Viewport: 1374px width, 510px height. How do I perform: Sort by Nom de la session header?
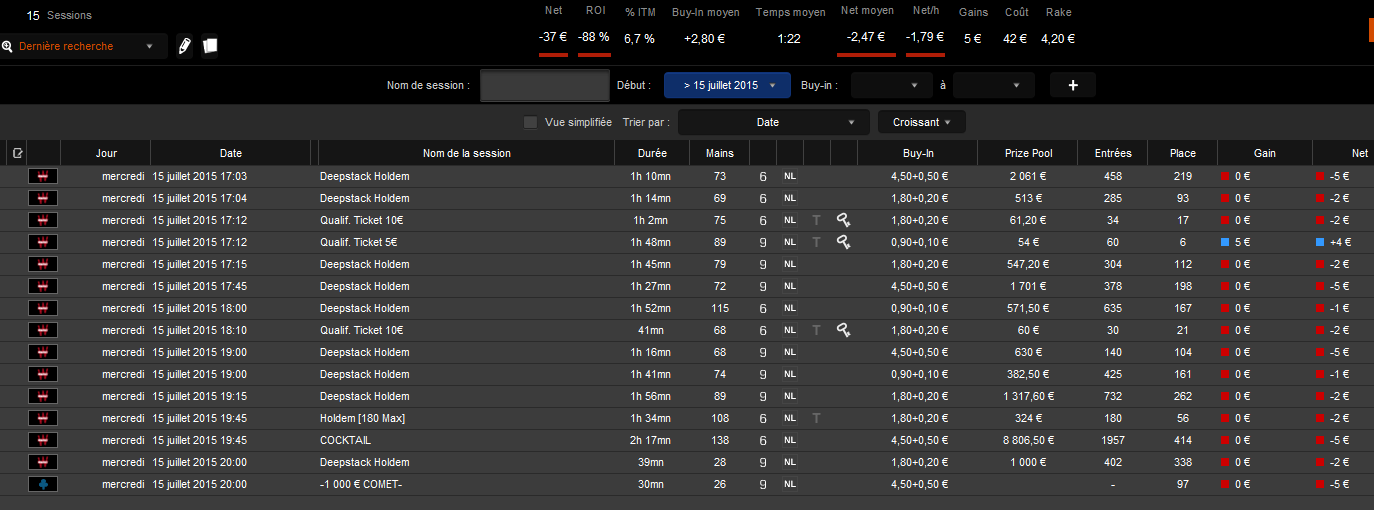[x=467, y=153]
